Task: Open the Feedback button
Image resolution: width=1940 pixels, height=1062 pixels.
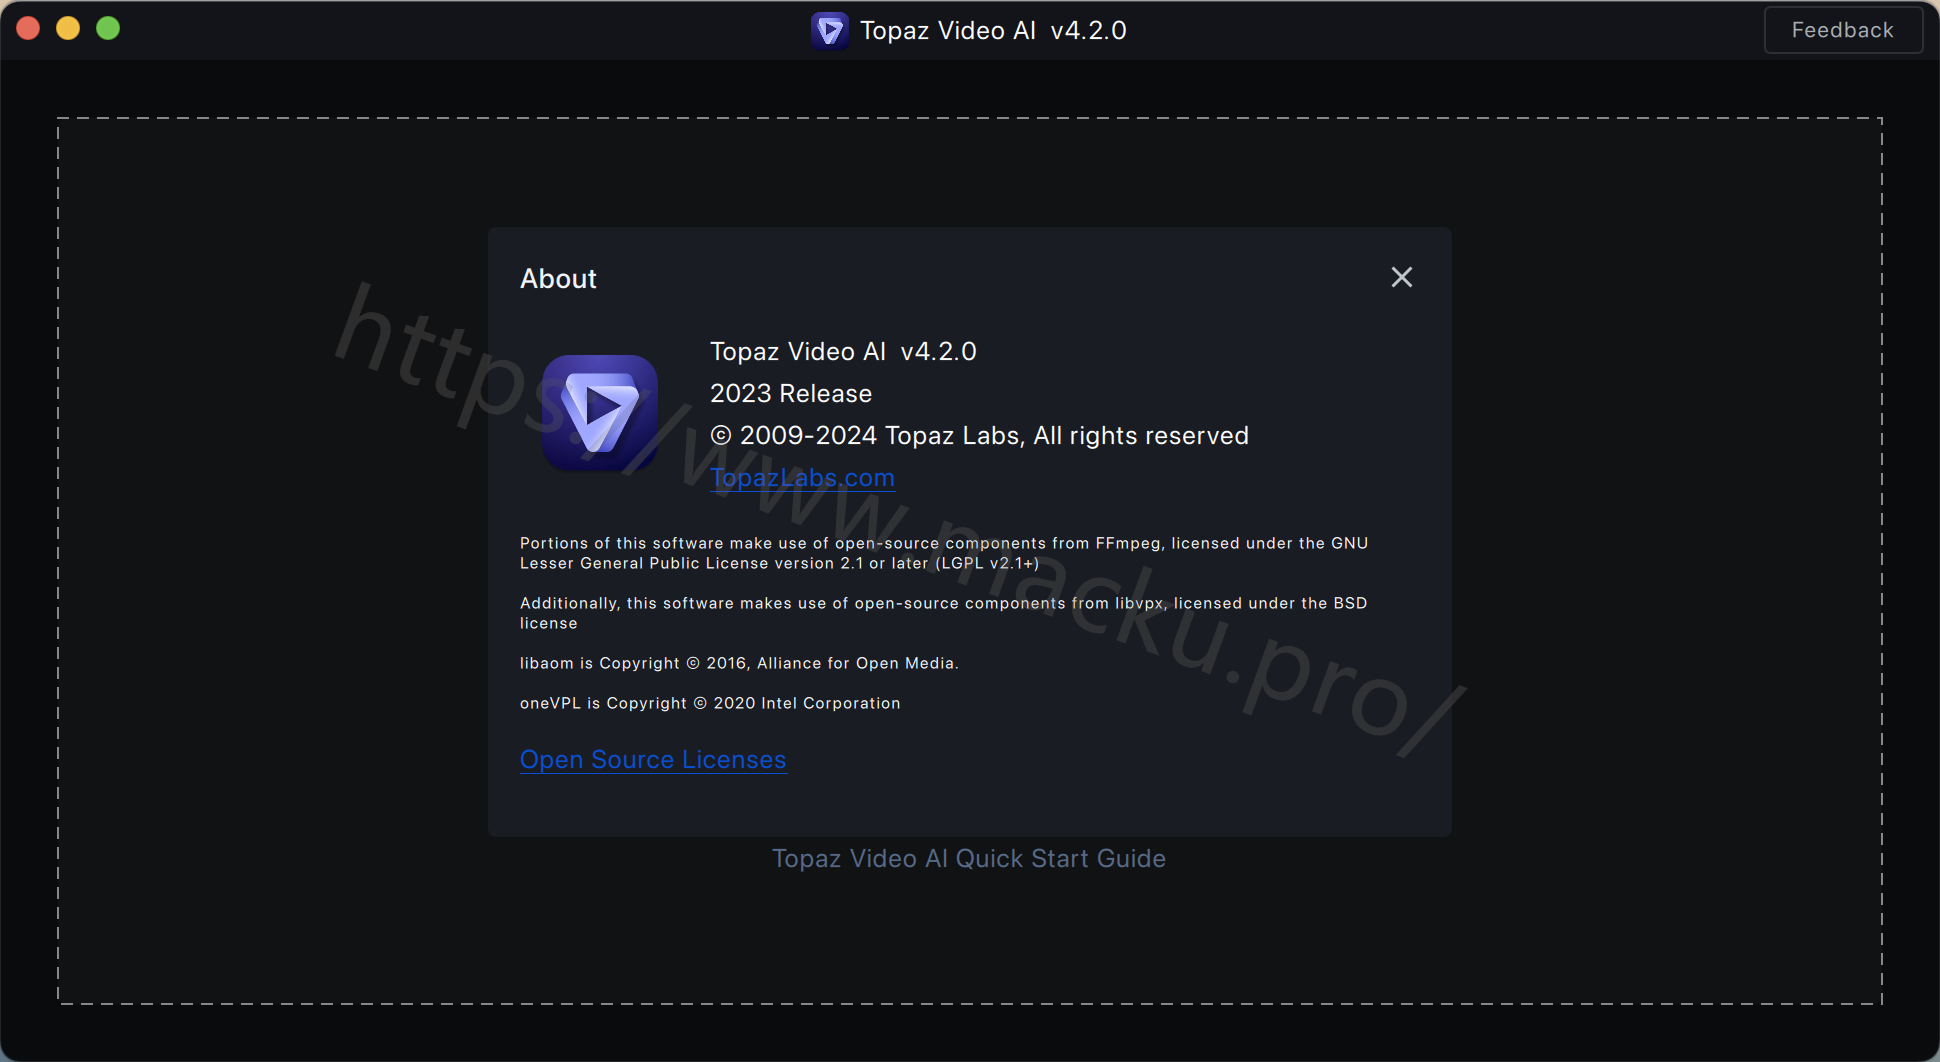Action: (1842, 30)
